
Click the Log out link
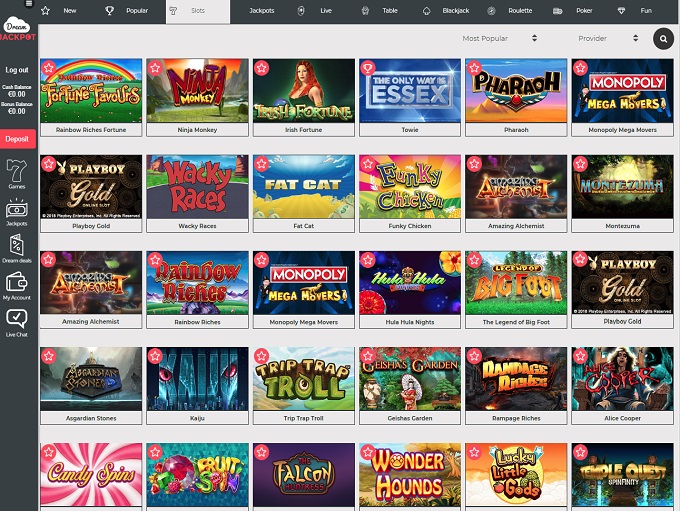[17, 70]
